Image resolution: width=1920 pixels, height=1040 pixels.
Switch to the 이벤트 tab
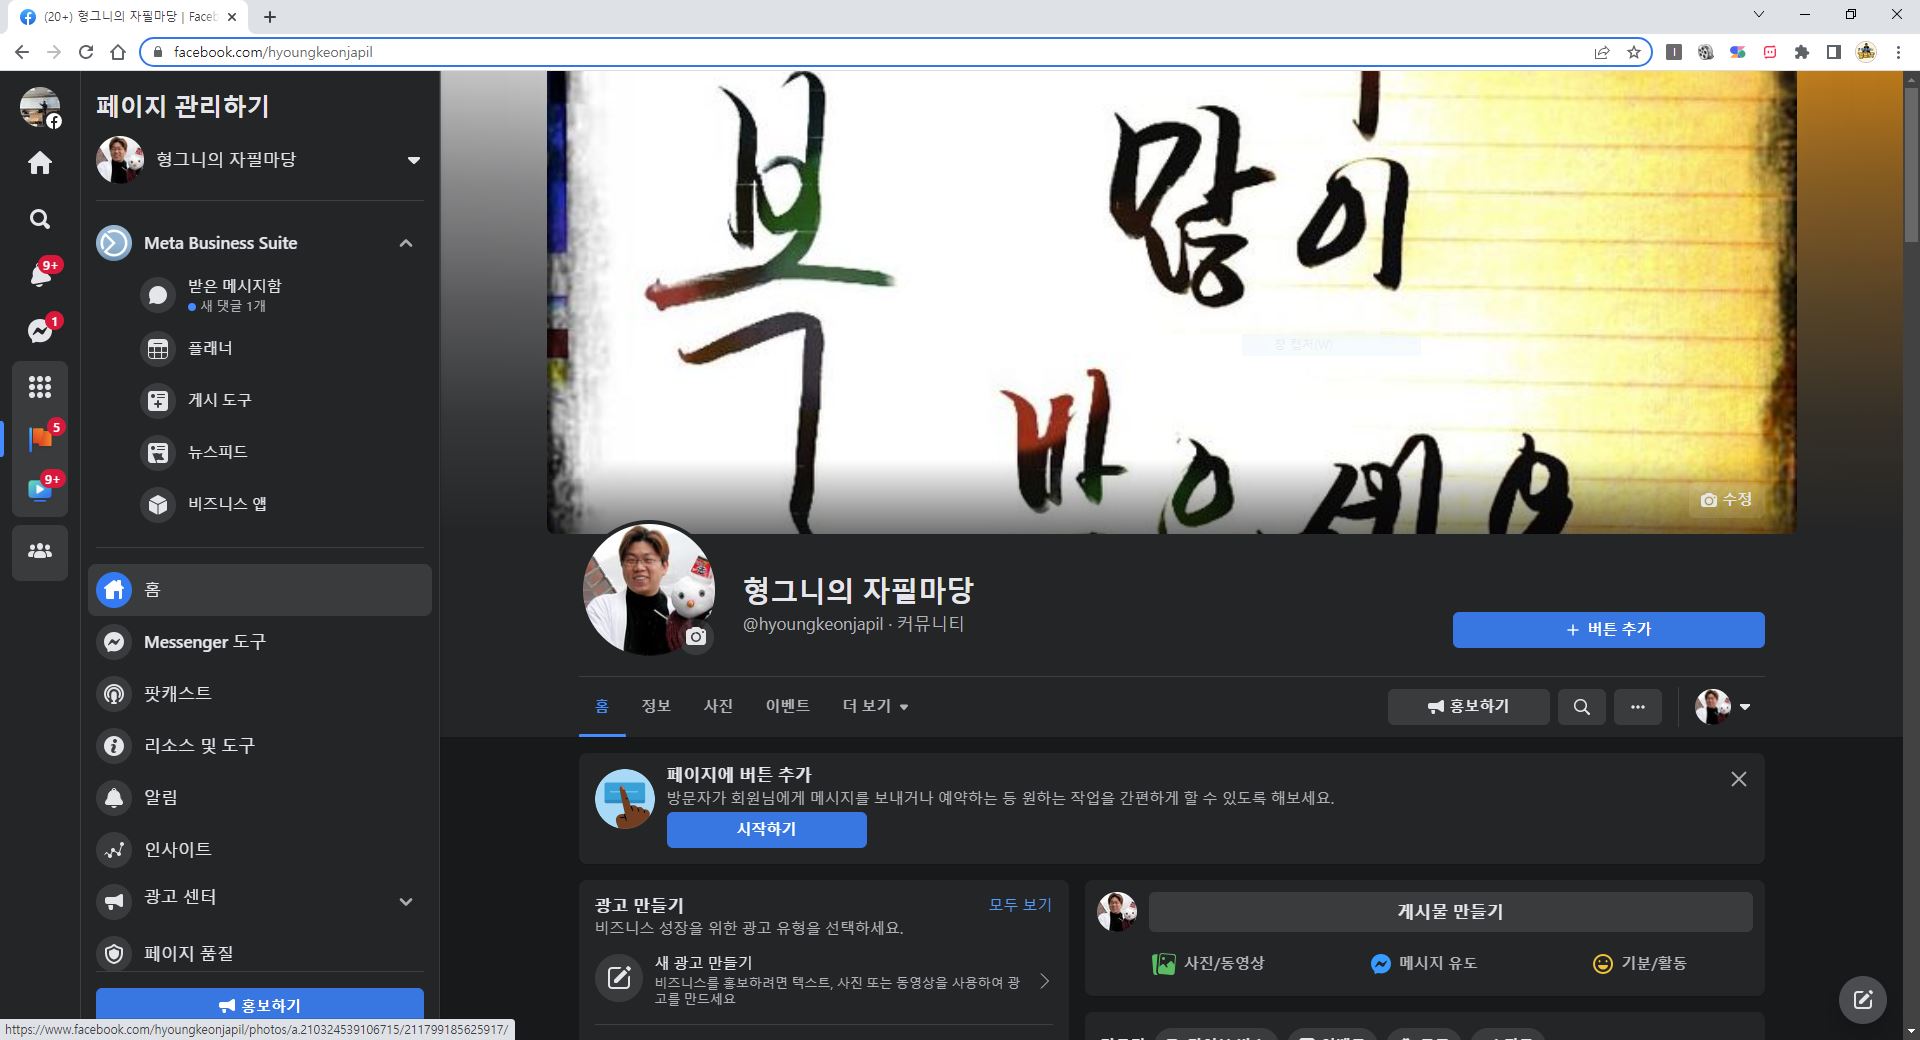click(x=788, y=706)
